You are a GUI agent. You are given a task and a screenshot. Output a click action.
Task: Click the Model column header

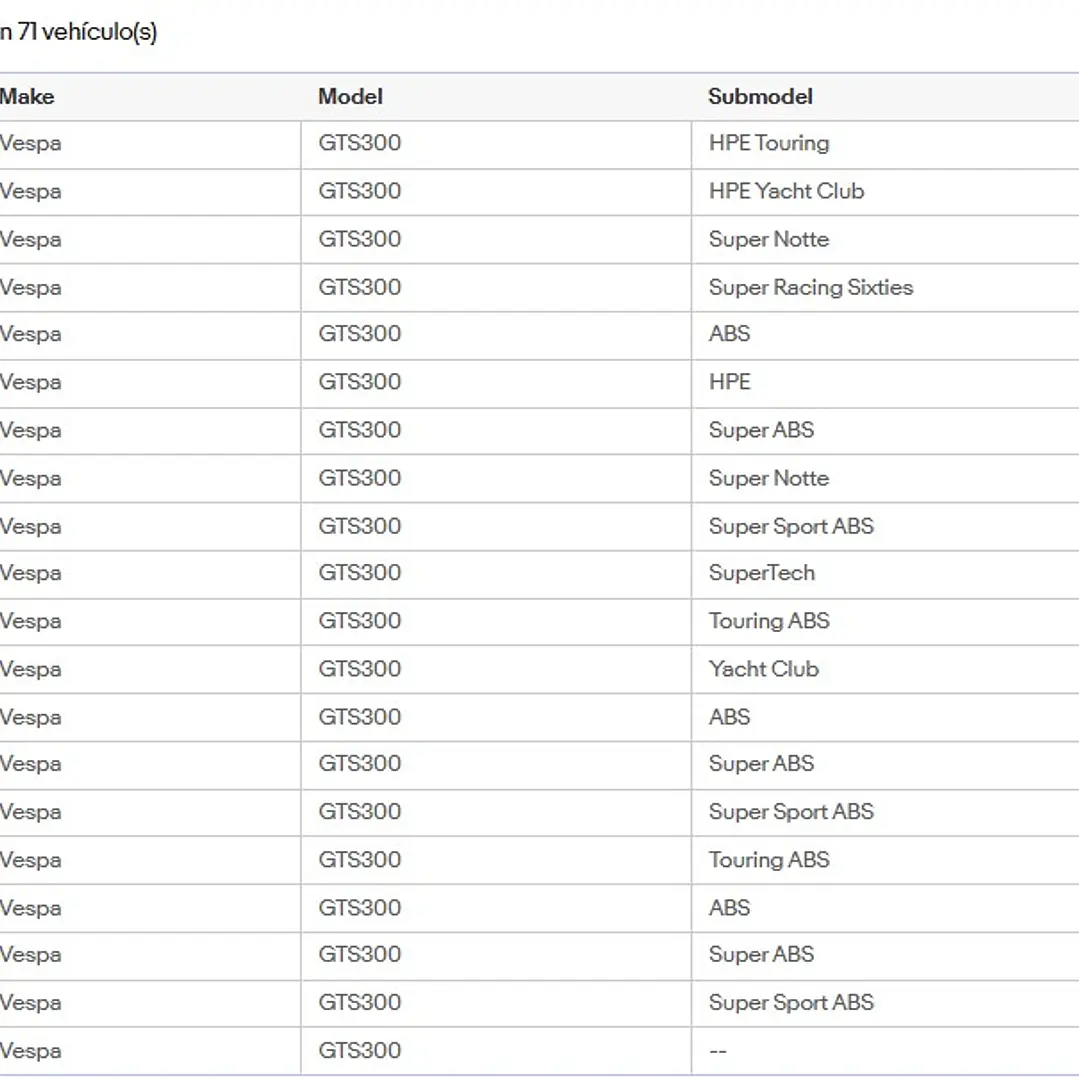point(350,96)
